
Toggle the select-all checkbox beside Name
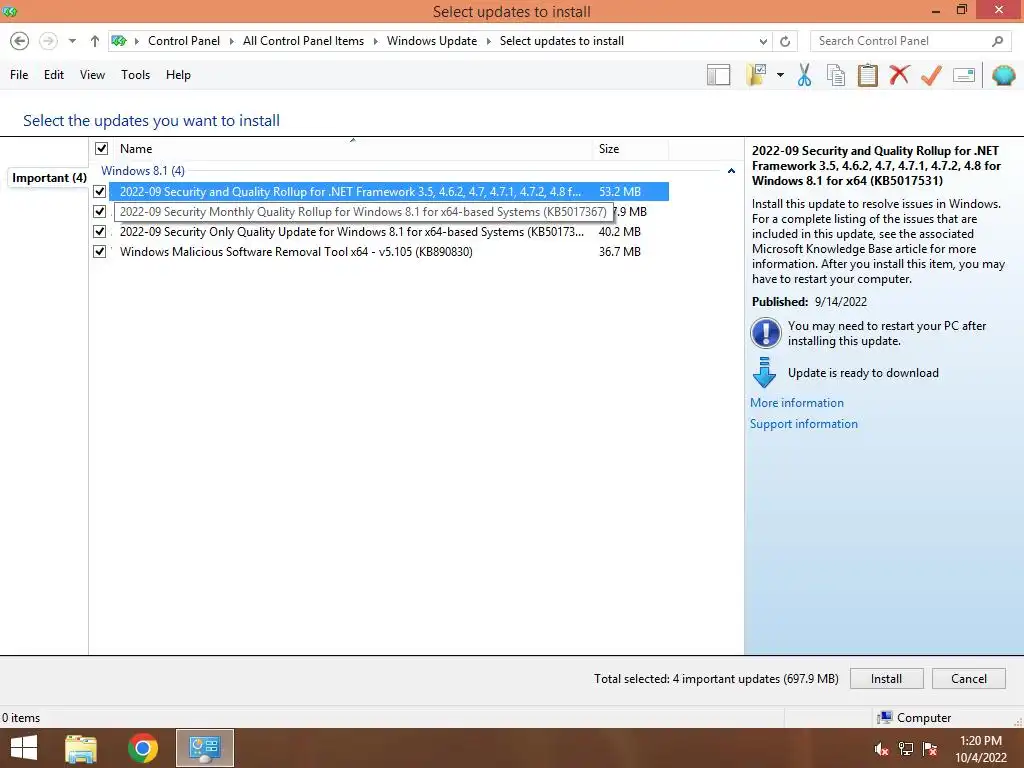click(x=101, y=148)
